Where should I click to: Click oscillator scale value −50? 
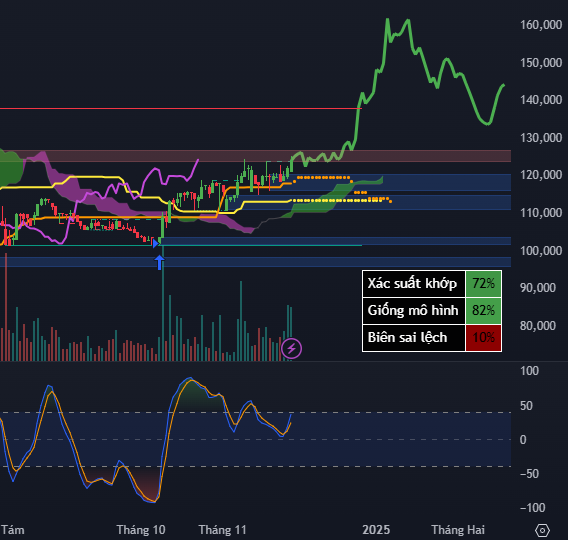coord(529,474)
